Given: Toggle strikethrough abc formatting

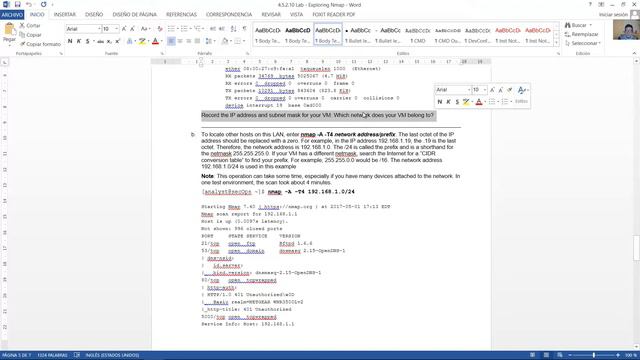Looking at the screenshot, I should click(100, 41).
